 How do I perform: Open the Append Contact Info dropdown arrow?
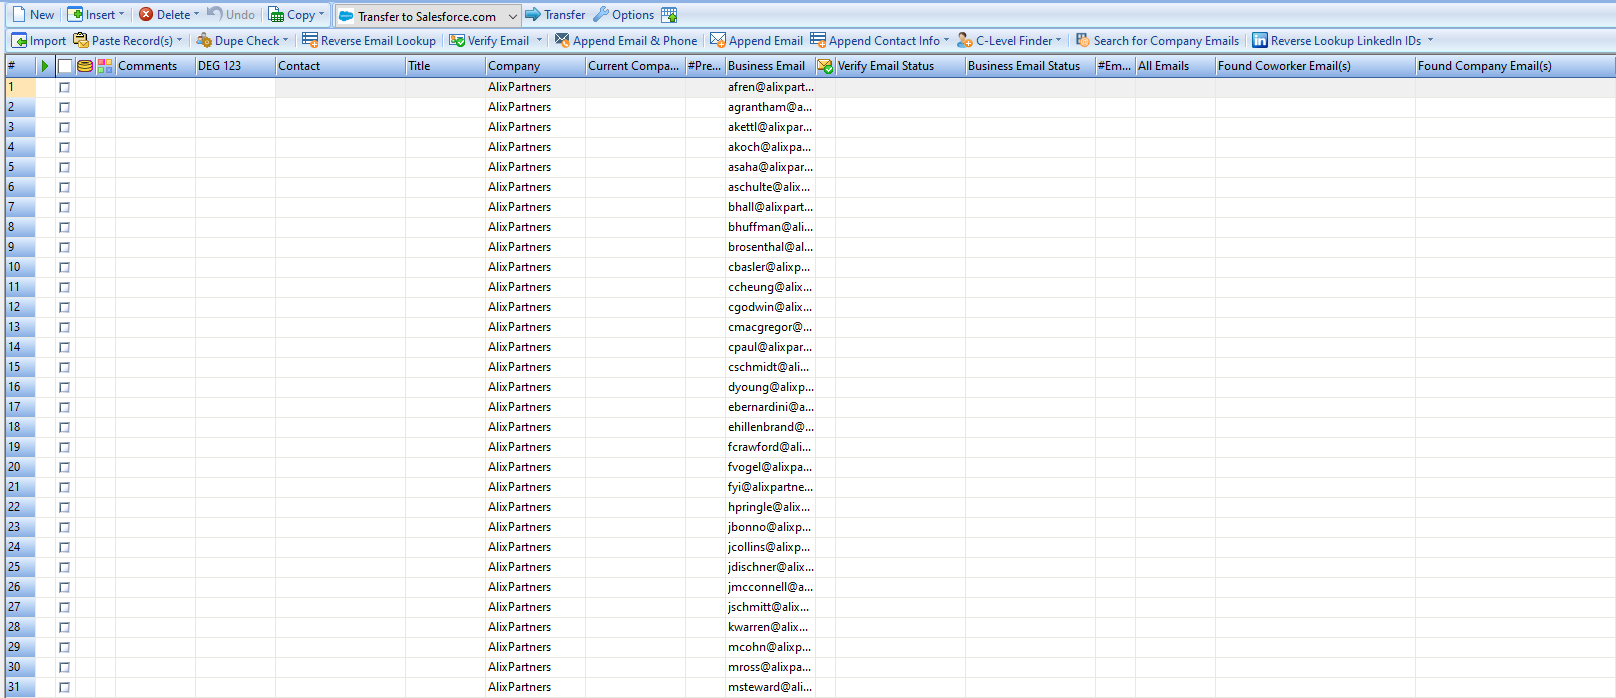(946, 41)
